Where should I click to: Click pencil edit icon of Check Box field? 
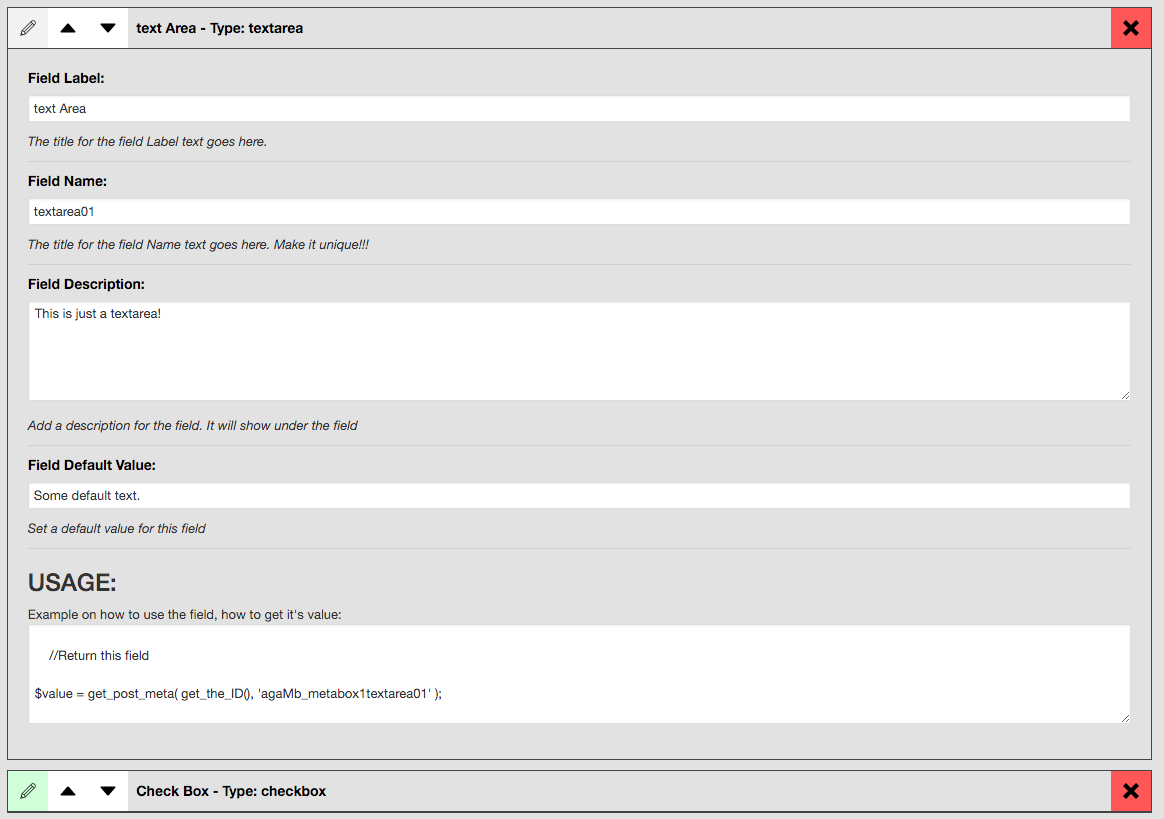tap(28, 791)
